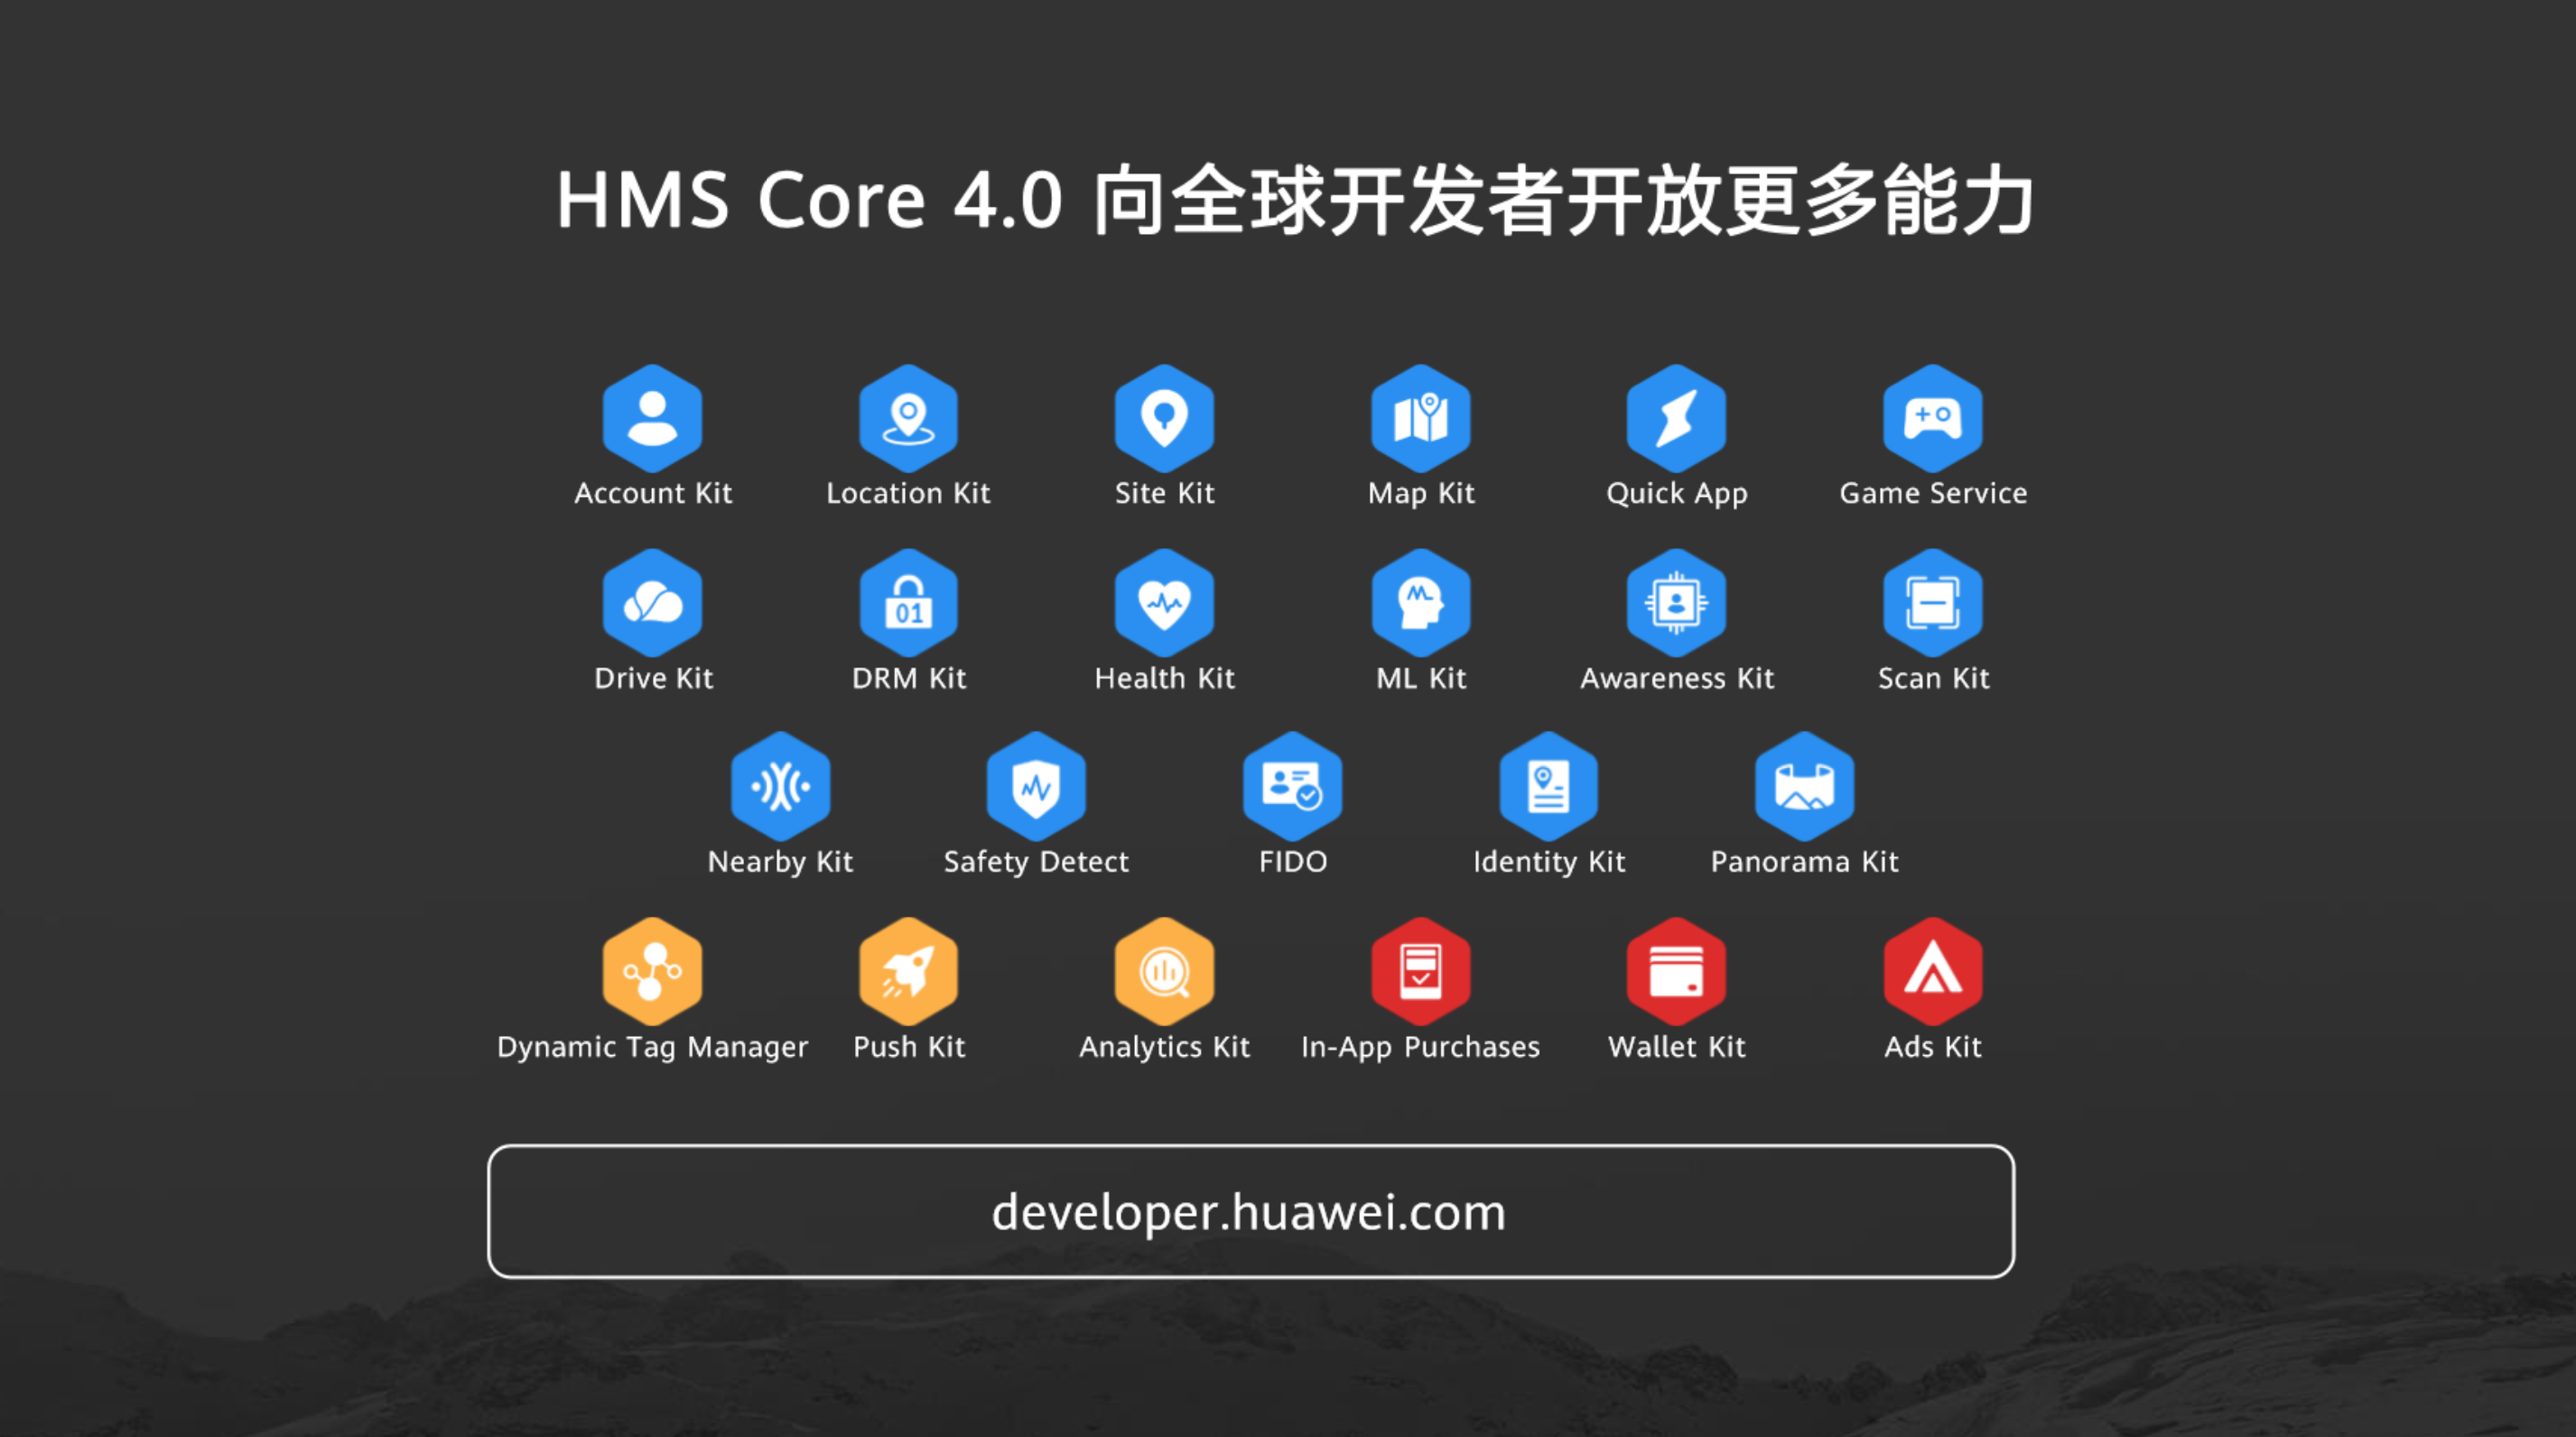Select the Health Kit heart icon

[1164, 603]
